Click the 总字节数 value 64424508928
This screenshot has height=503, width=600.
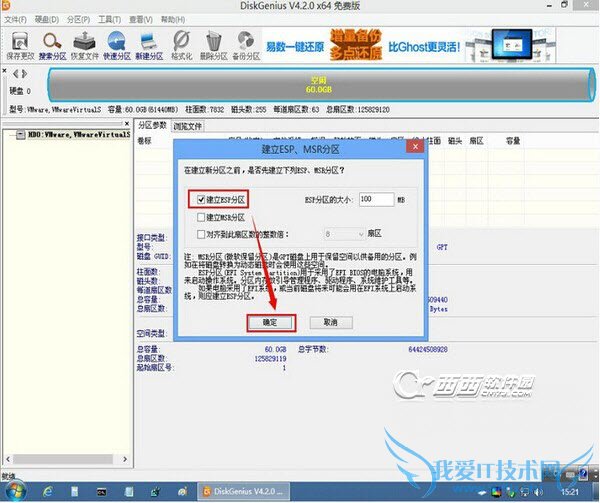coord(428,349)
